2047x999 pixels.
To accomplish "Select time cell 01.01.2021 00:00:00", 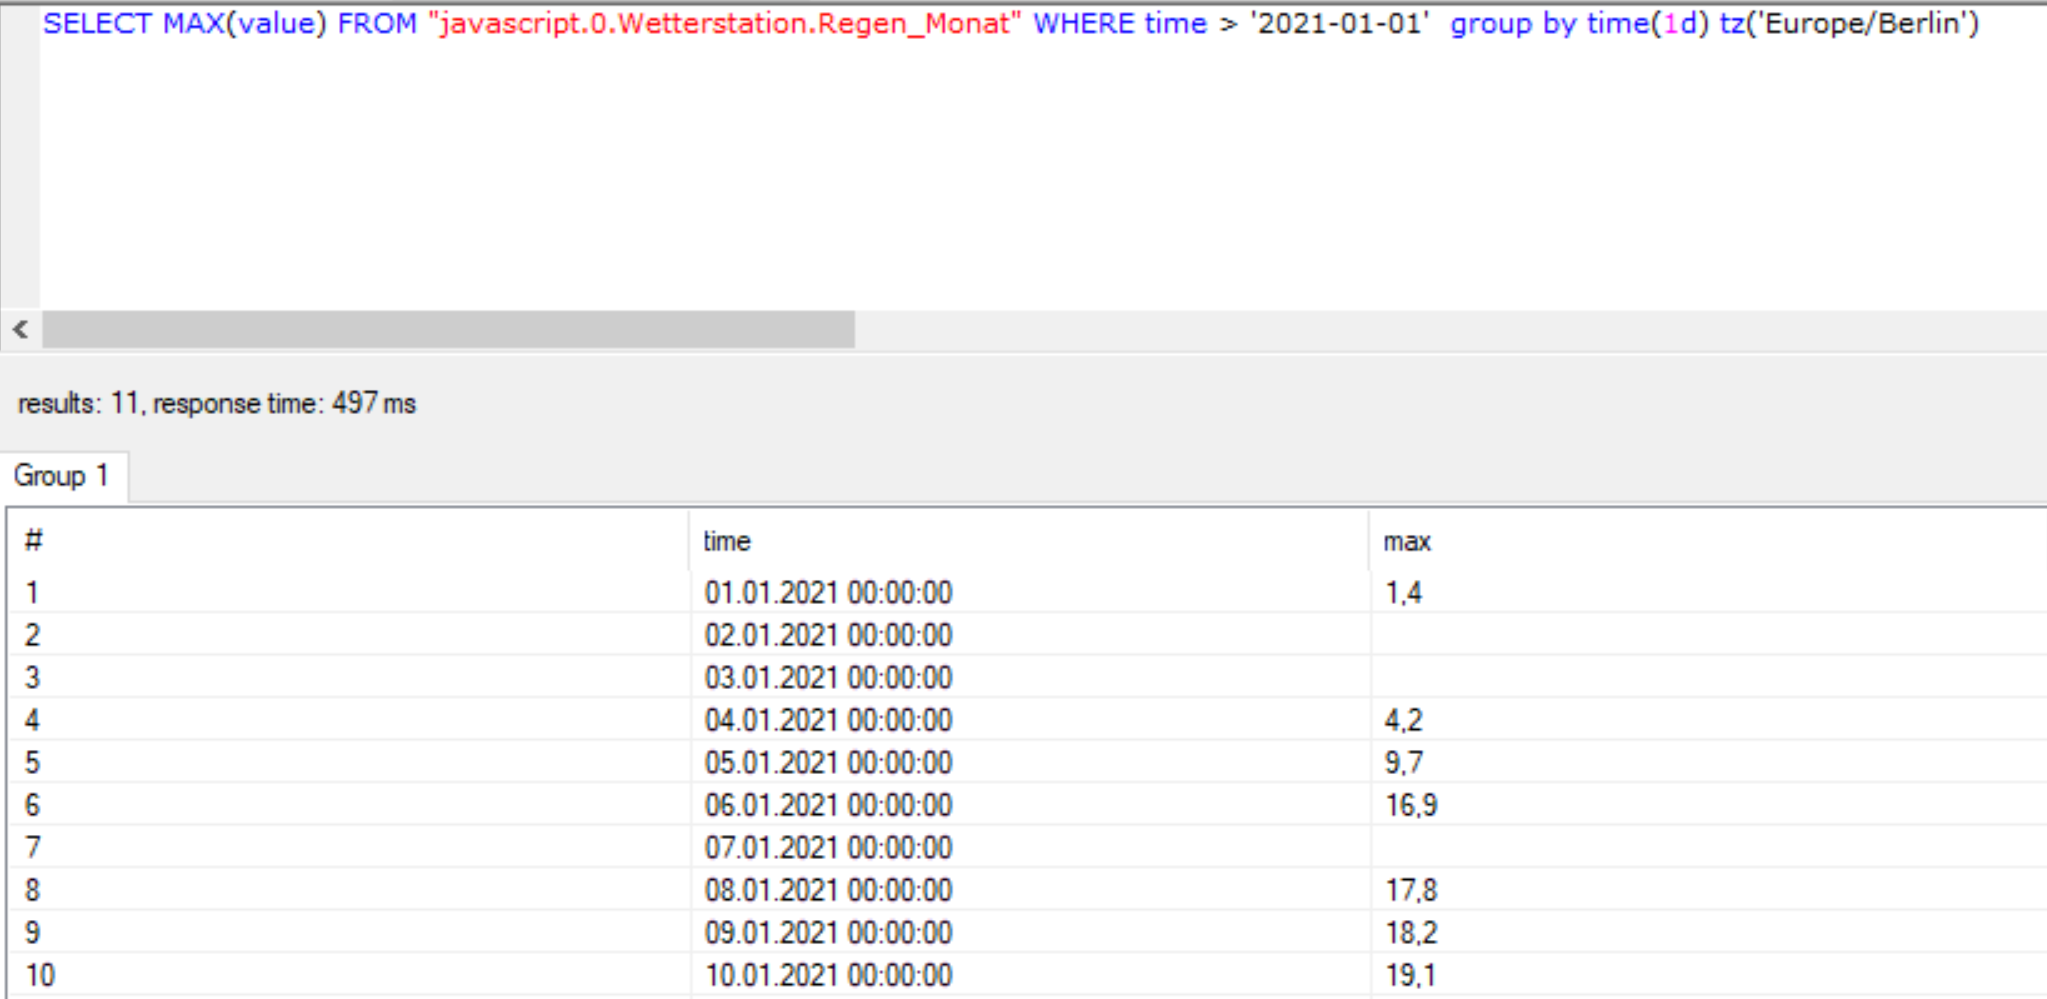I will coord(828,592).
